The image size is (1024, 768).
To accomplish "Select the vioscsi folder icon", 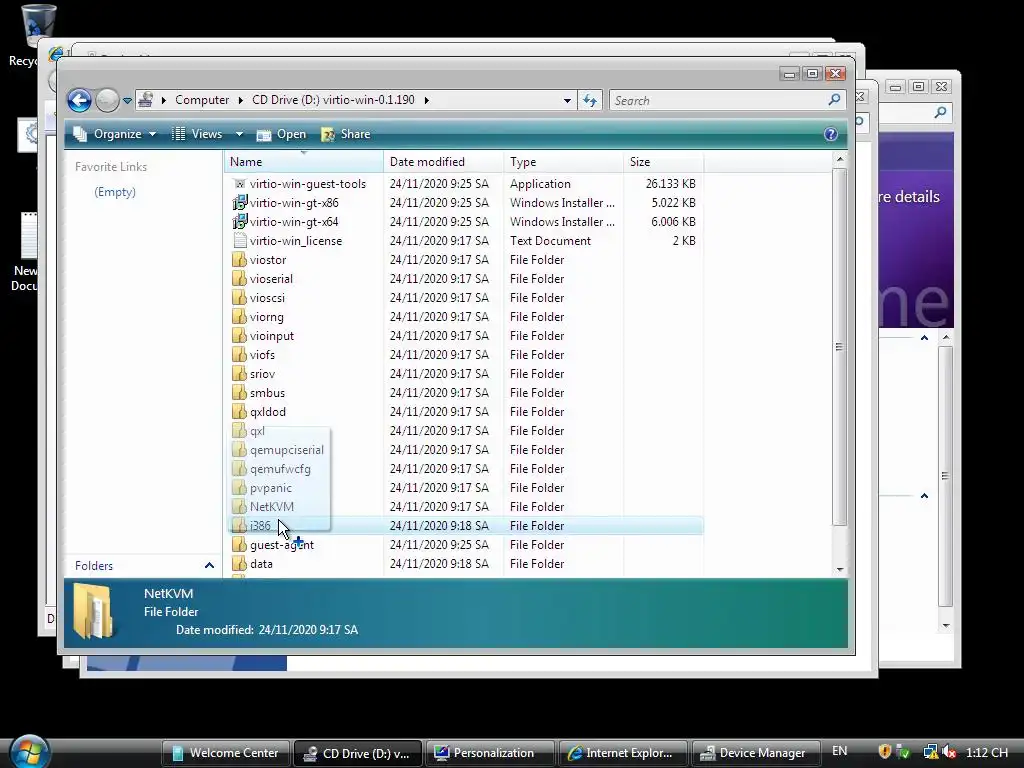I will tap(240, 297).
